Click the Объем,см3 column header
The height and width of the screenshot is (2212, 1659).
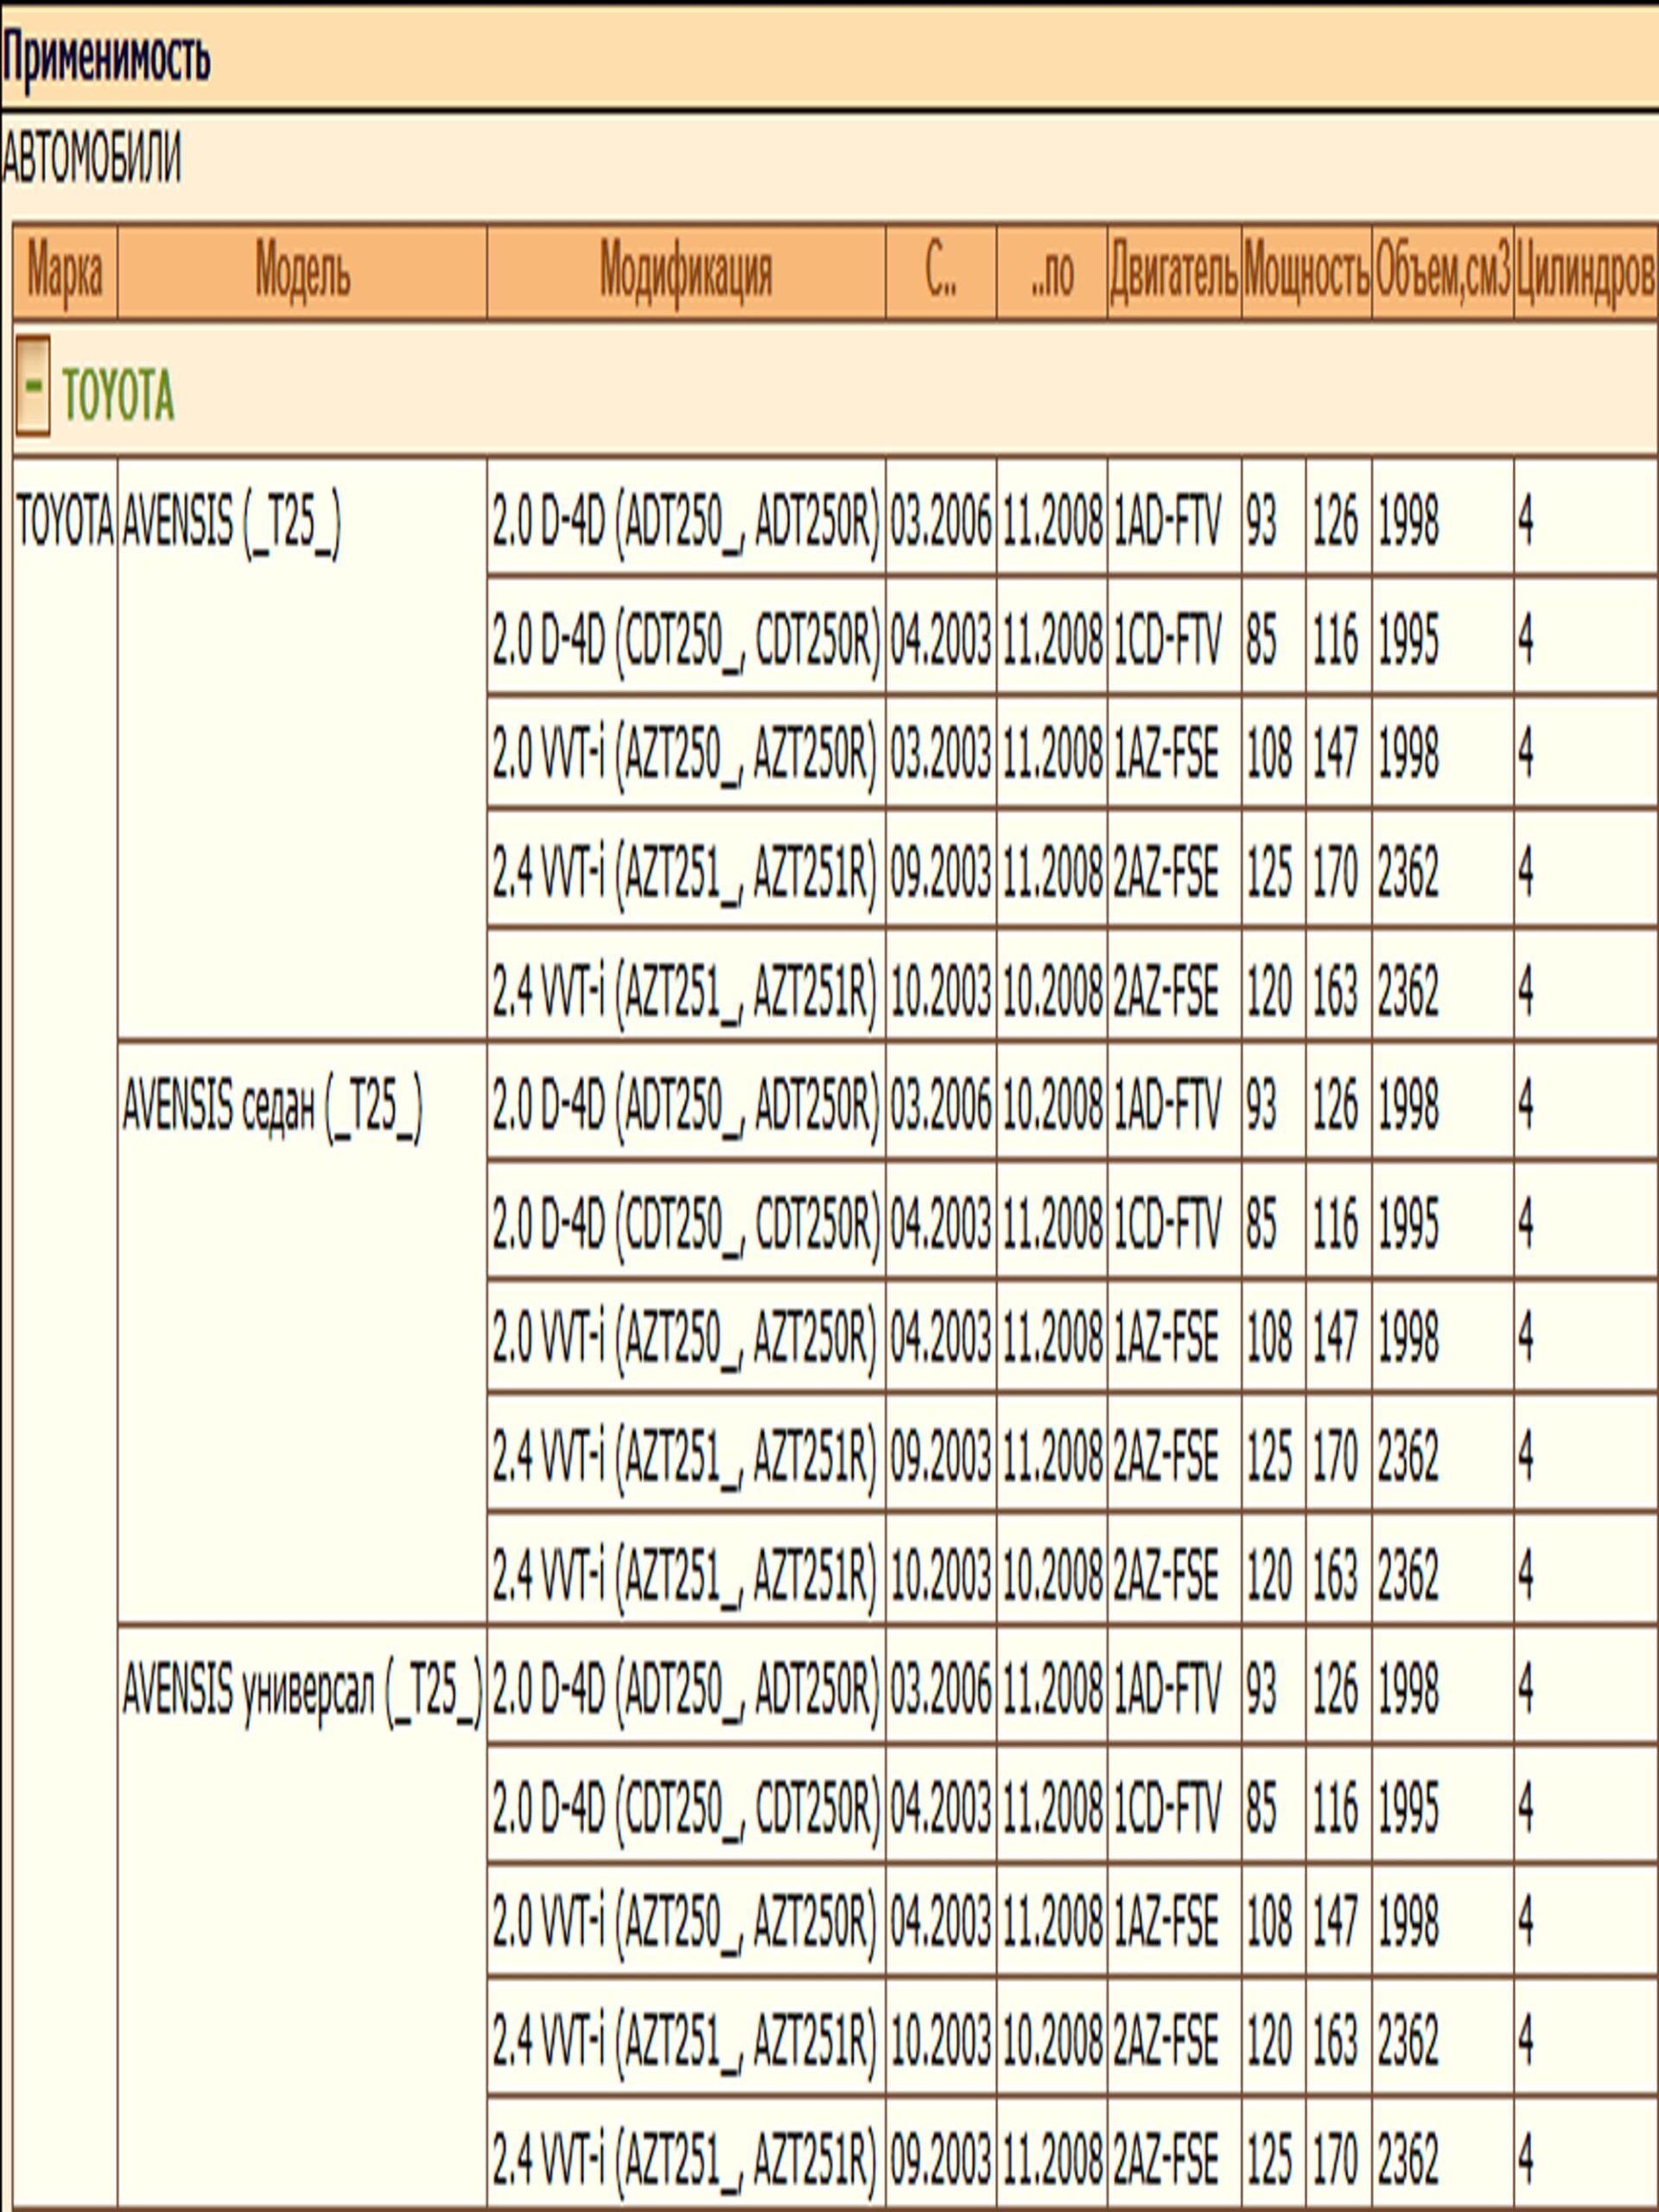point(1442,272)
